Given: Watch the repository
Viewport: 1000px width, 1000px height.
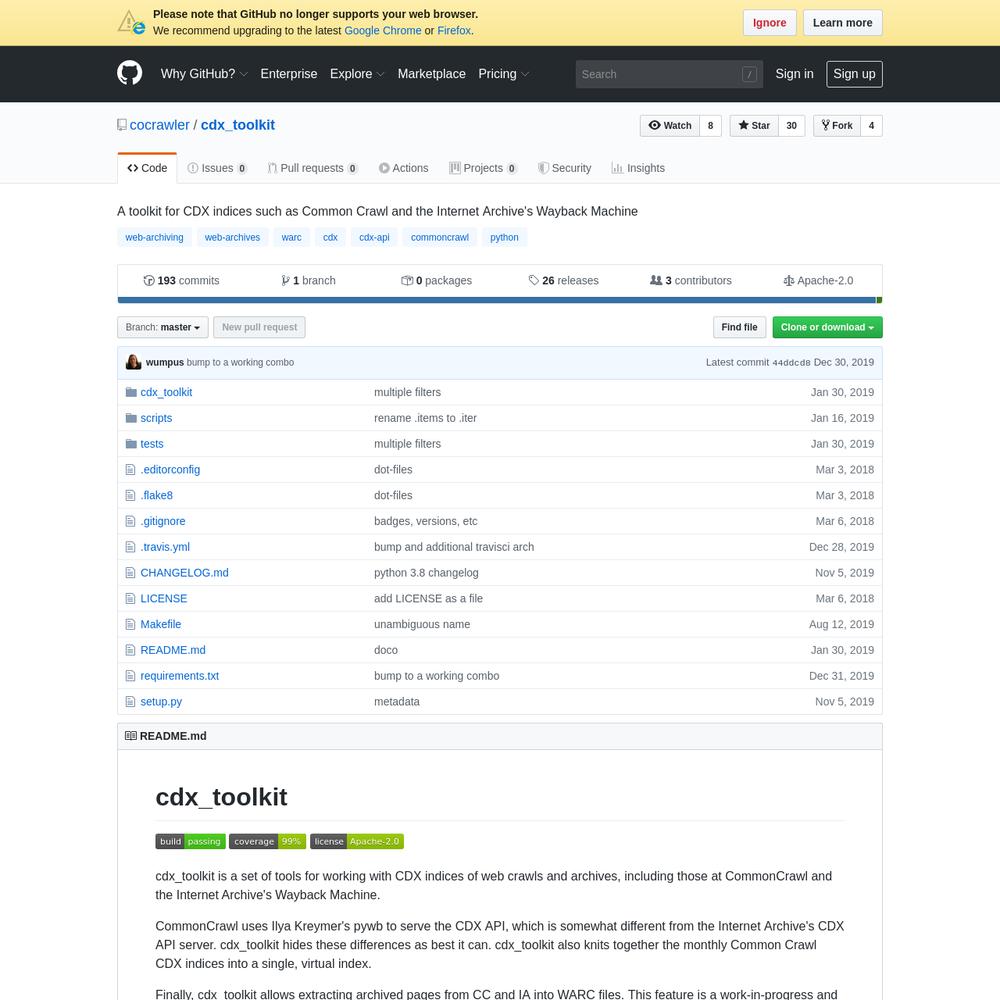Looking at the screenshot, I should tap(670, 126).
